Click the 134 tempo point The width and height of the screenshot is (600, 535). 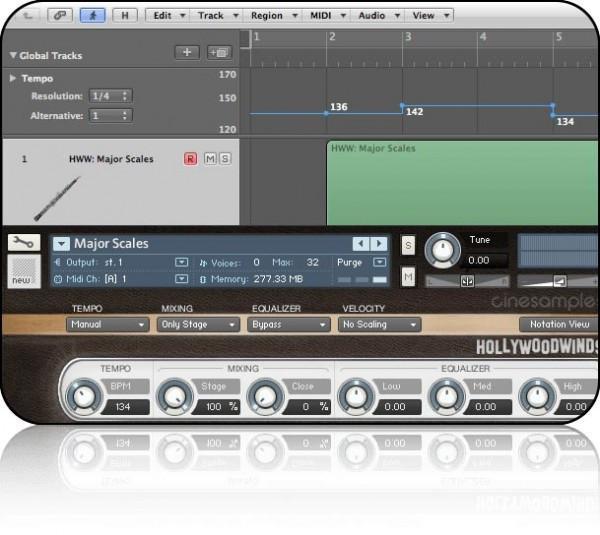pyautogui.click(x=553, y=115)
